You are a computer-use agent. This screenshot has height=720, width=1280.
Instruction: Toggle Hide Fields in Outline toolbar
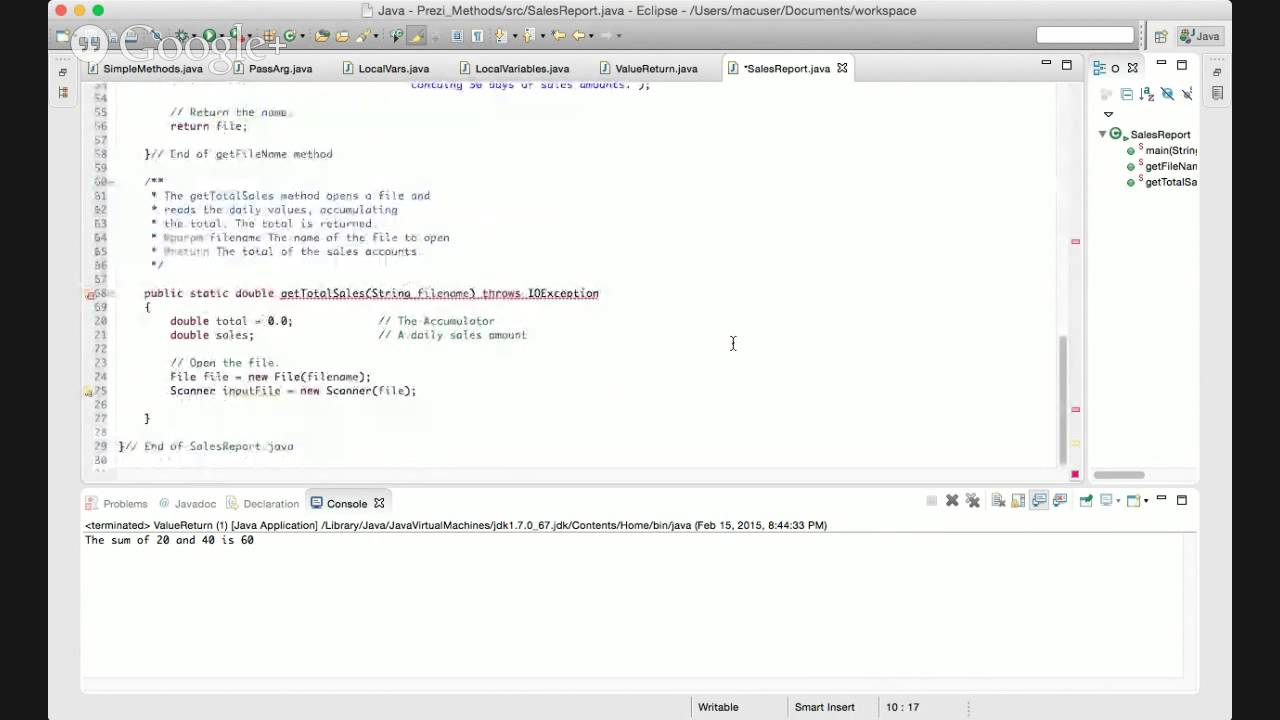pyautogui.click(x=1167, y=94)
